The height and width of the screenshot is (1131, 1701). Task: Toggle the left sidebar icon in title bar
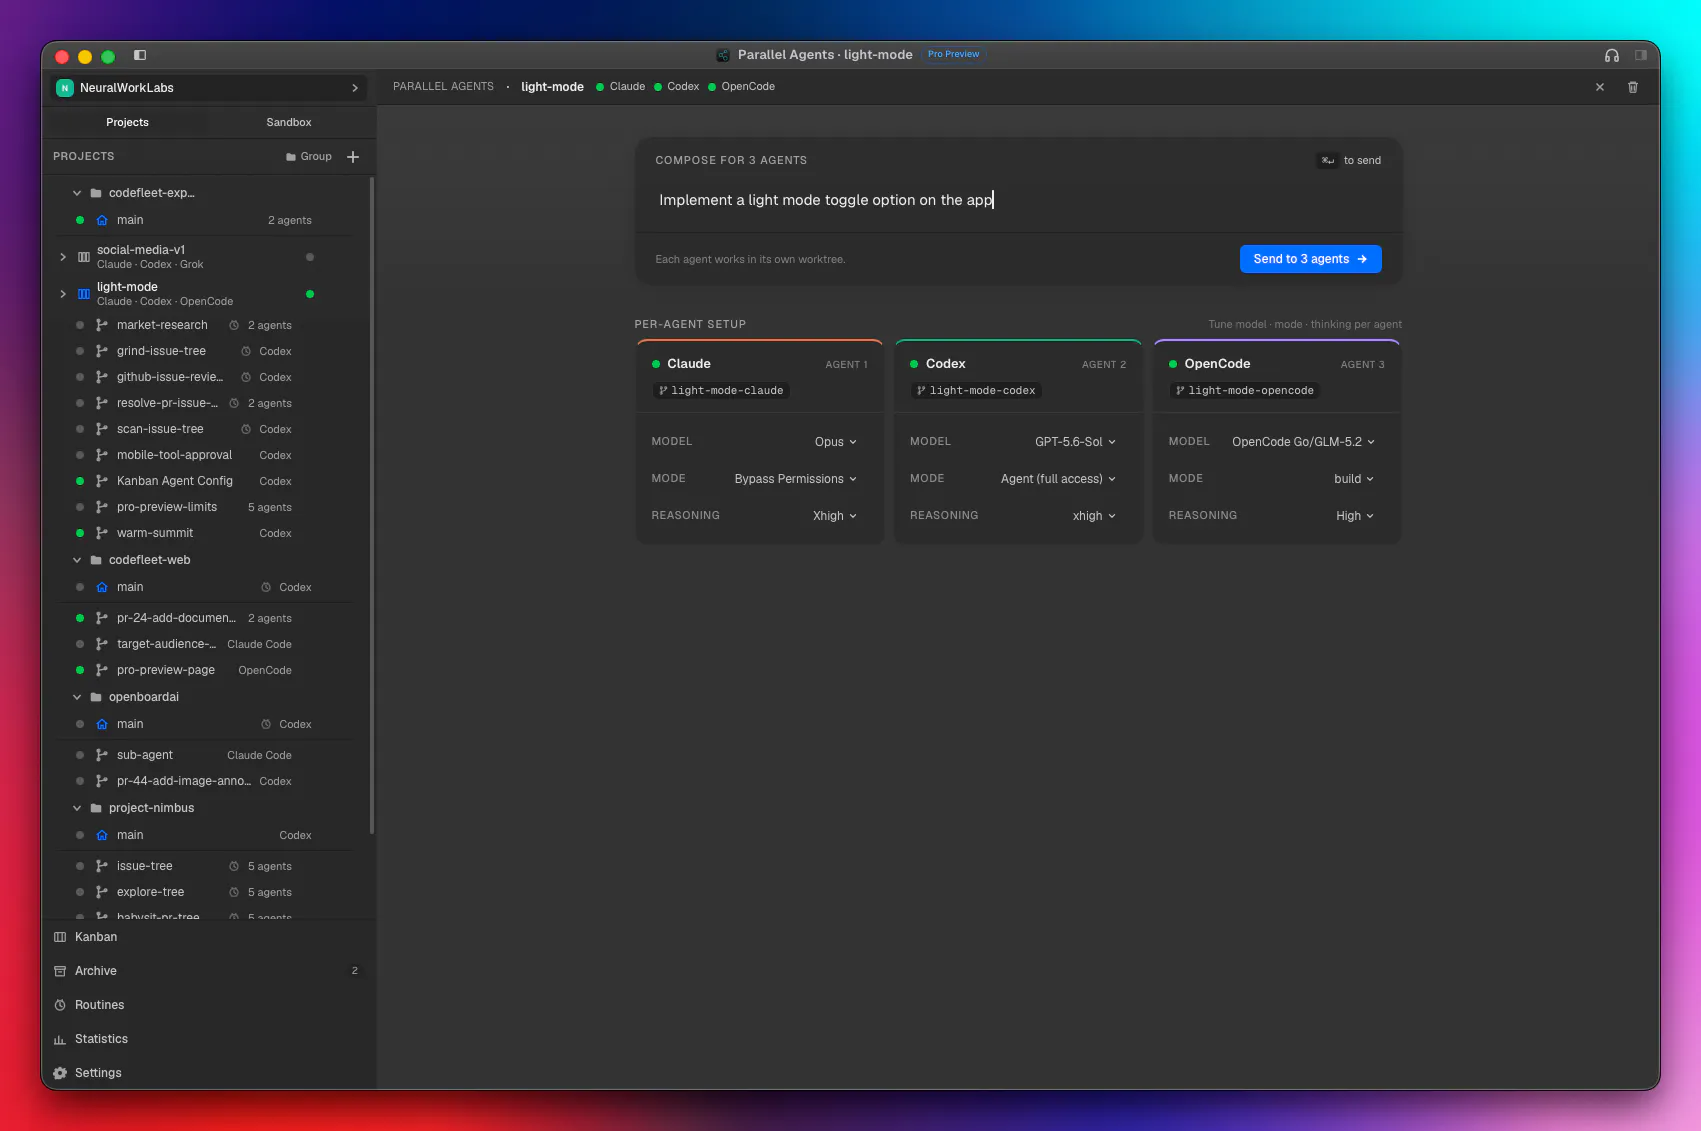pos(140,55)
